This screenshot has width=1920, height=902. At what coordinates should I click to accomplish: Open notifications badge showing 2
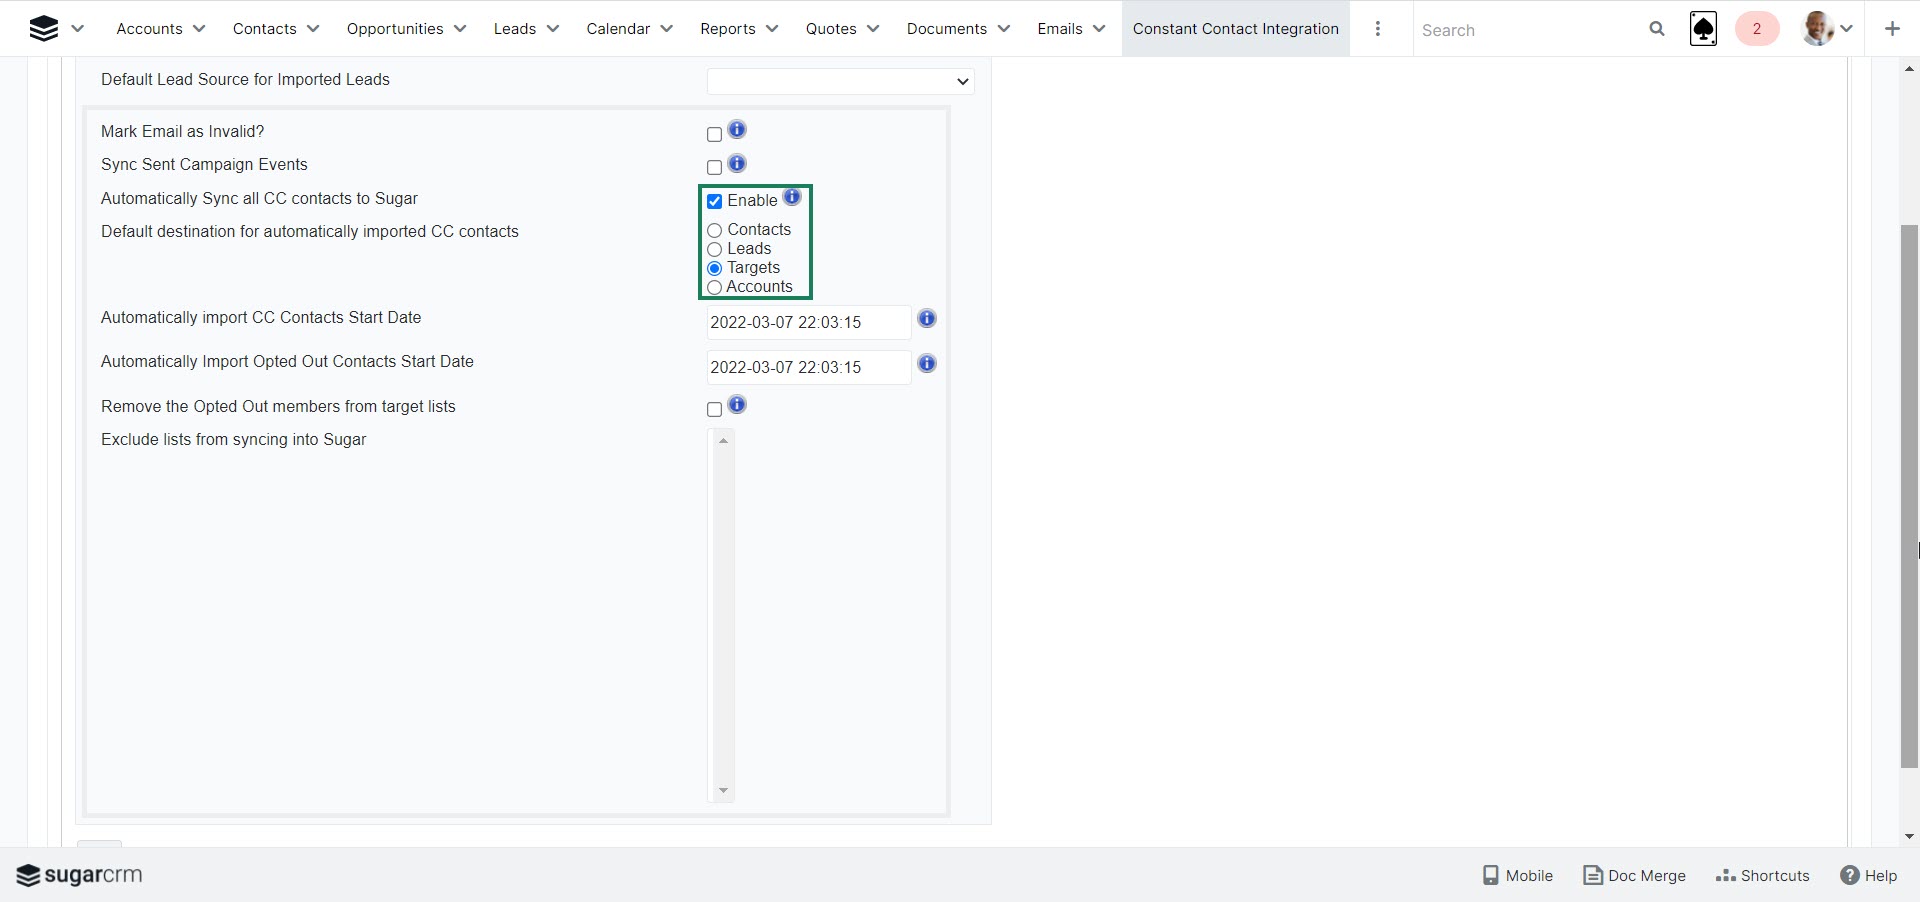click(1757, 29)
